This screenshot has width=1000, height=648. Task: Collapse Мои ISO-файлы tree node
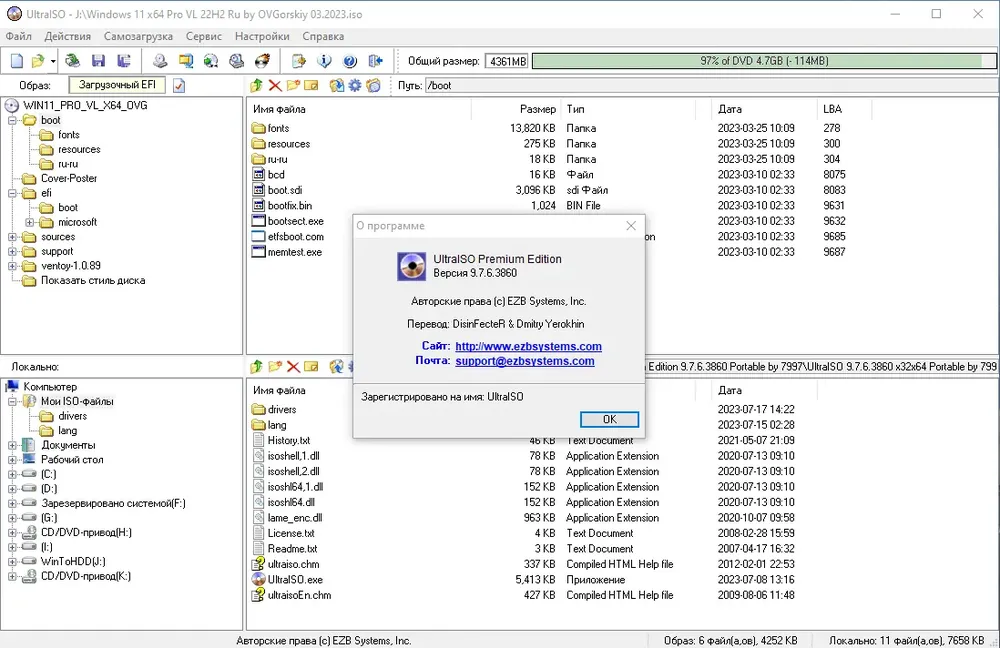click(12, 402)
